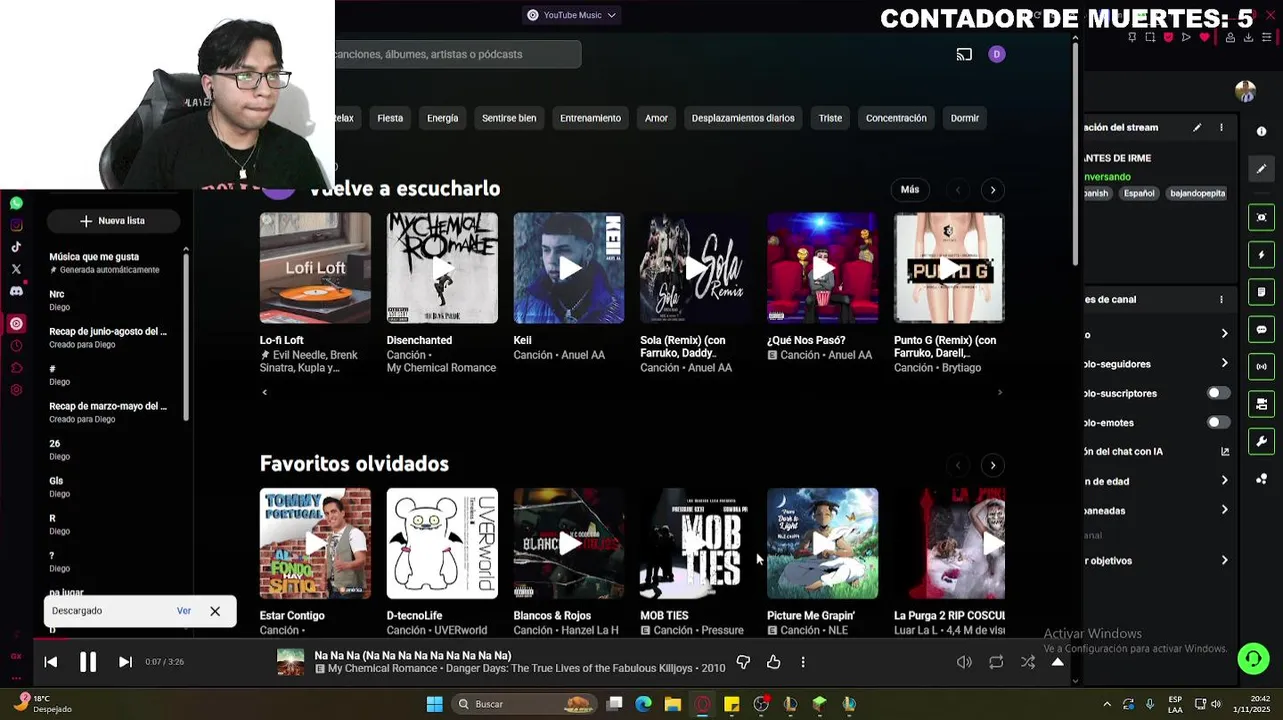Screen dimensions: 1283x720
Task: Play the Disenchanted song card
Action: [x=442, y=268]
